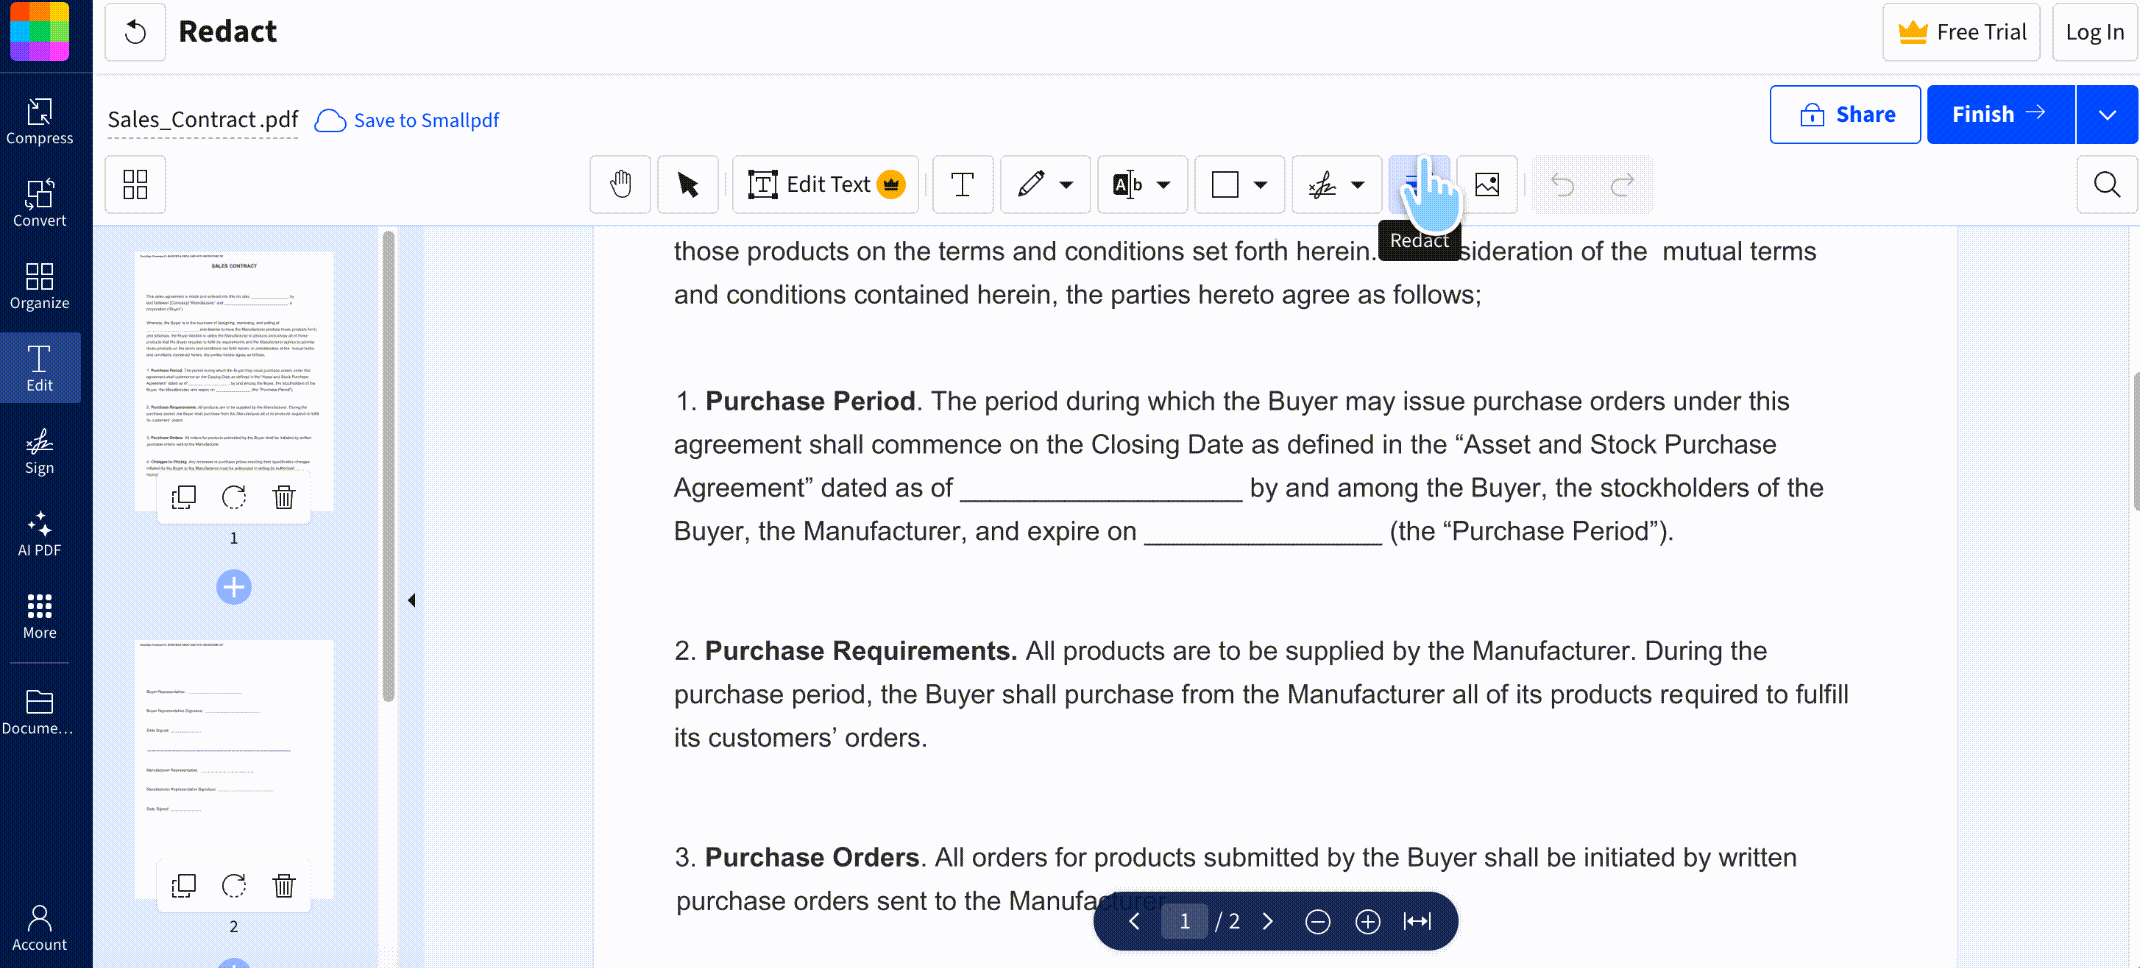Image resolution: width=2140 pixels, height=968 pixels.
Task: Expand the highlight tool dropdown arrow
Action: pos(1164,185)
